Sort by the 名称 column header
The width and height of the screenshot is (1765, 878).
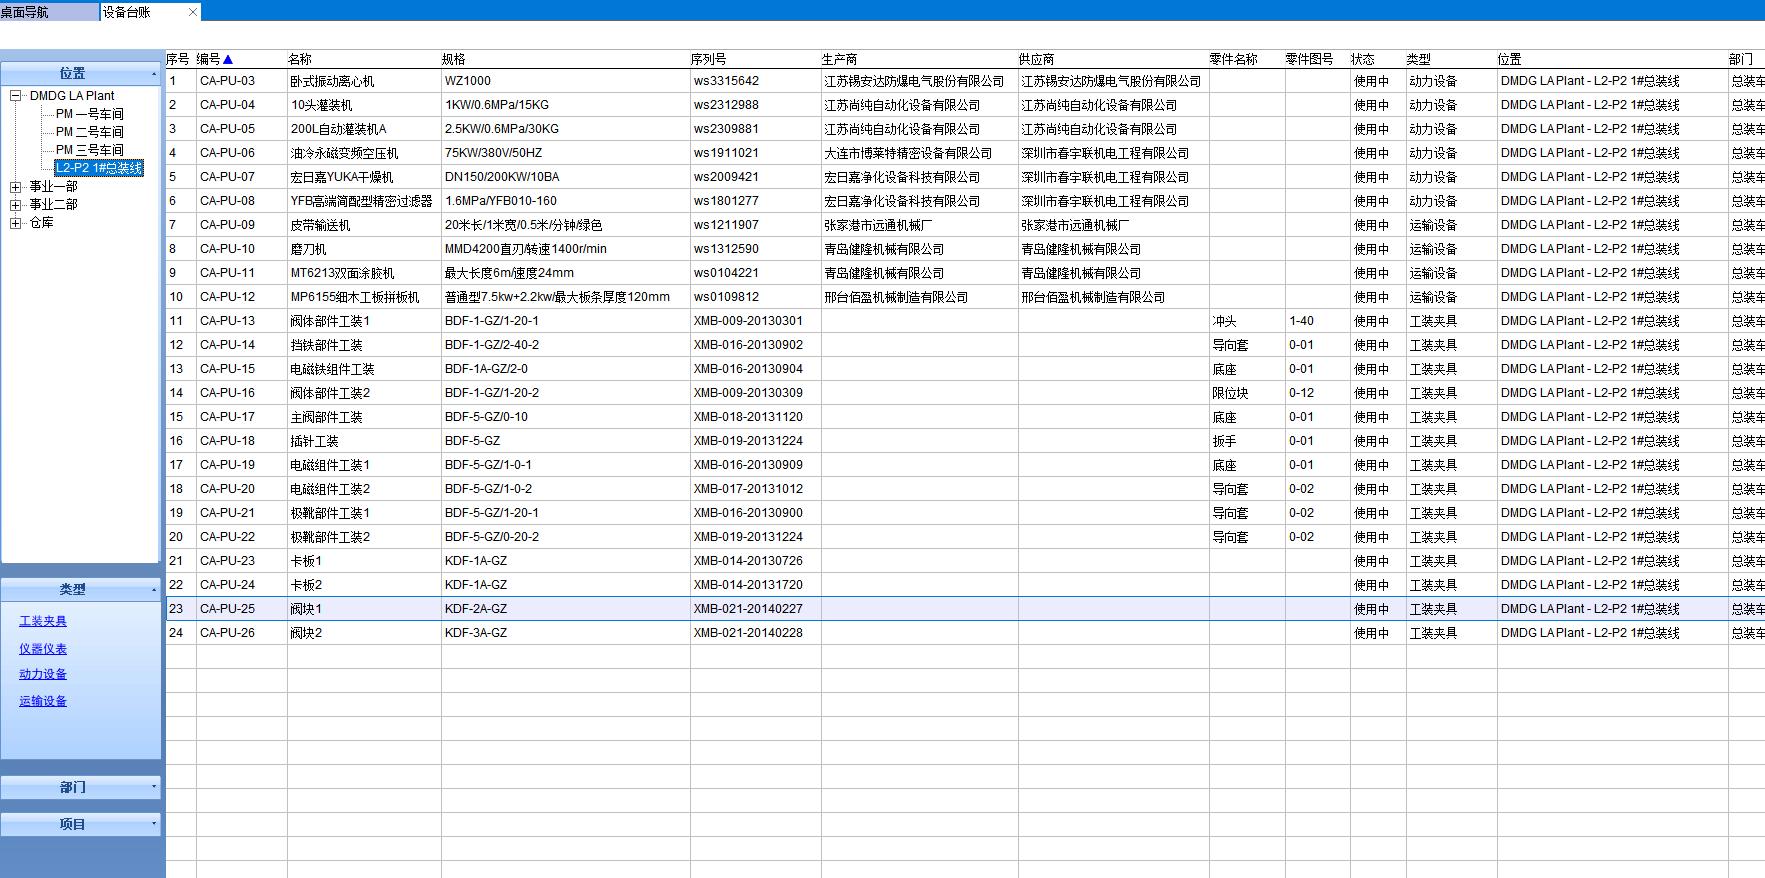pyautogui.click(x=300, y=60)
